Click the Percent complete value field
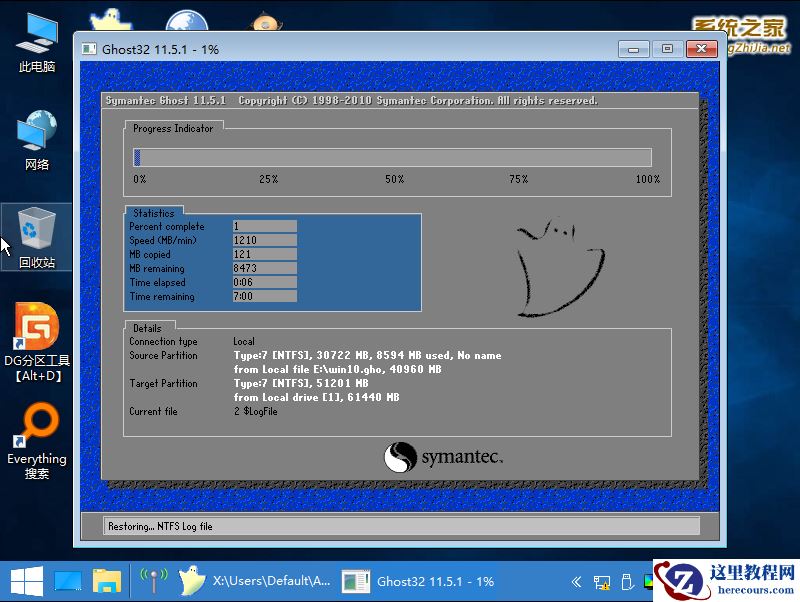The height and width of the screenshot is (602, 800). [264, 226]
